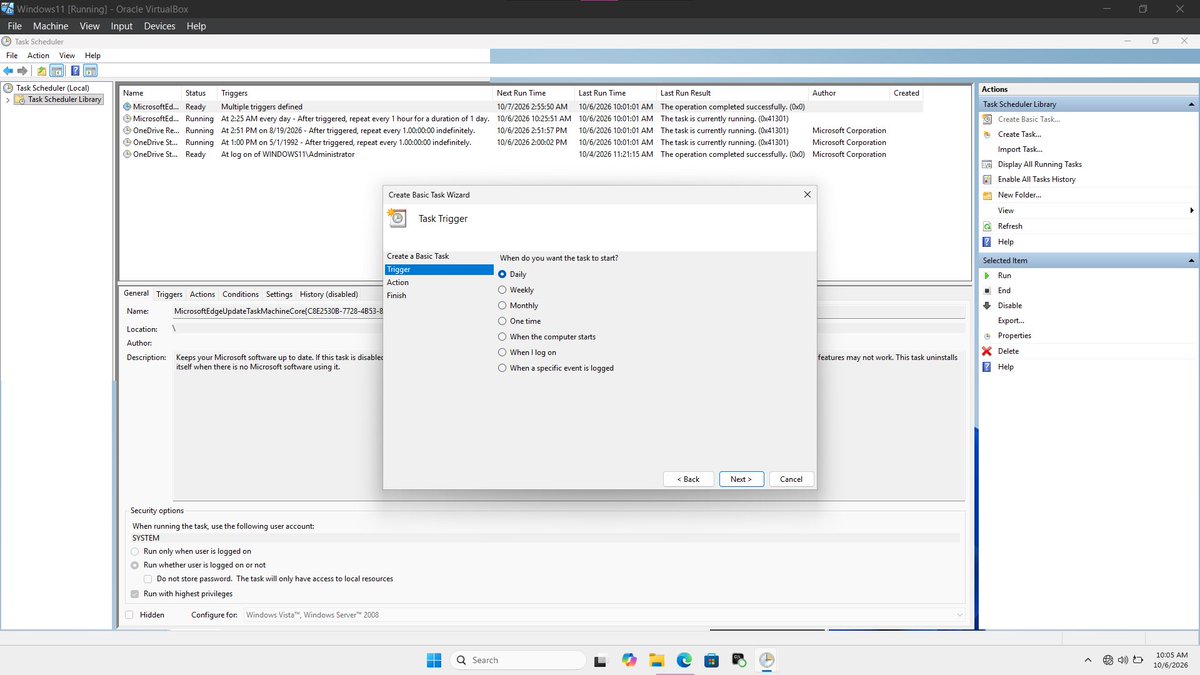The image size is (1200, 675).
Task: Click the red Delete X icon
Action: (x=987, y=351)
